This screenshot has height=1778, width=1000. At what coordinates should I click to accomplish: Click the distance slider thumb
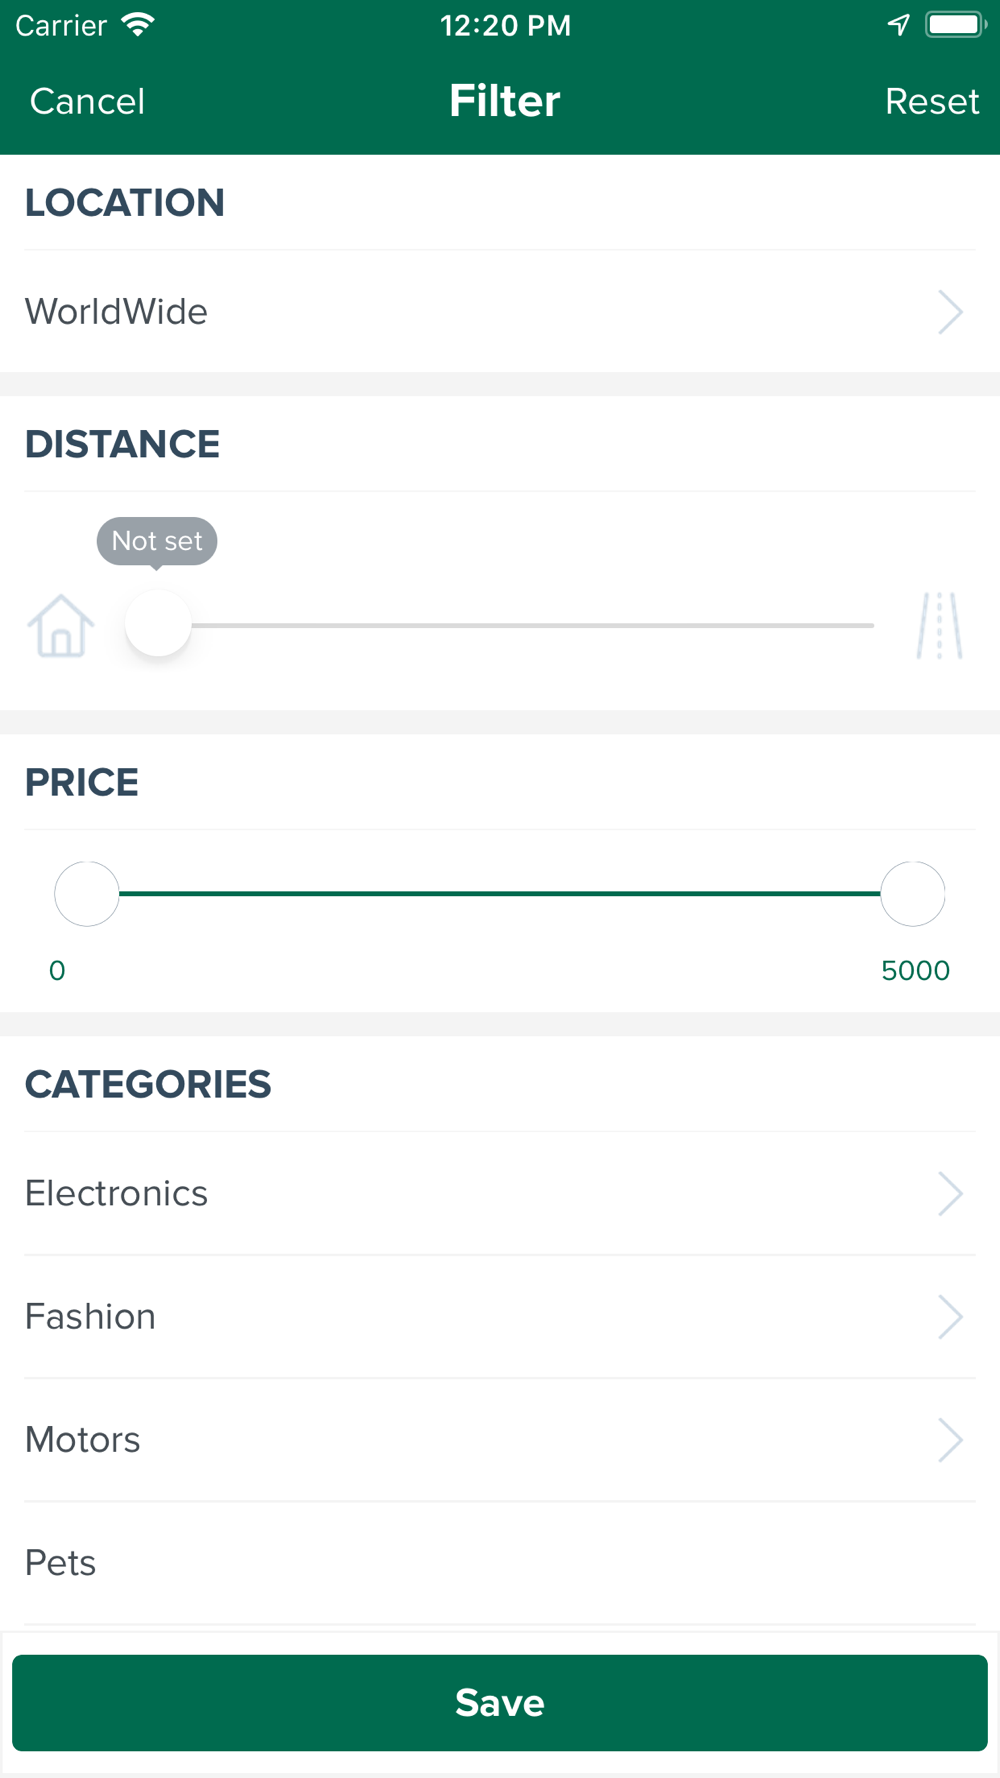[x=158, y=623]
